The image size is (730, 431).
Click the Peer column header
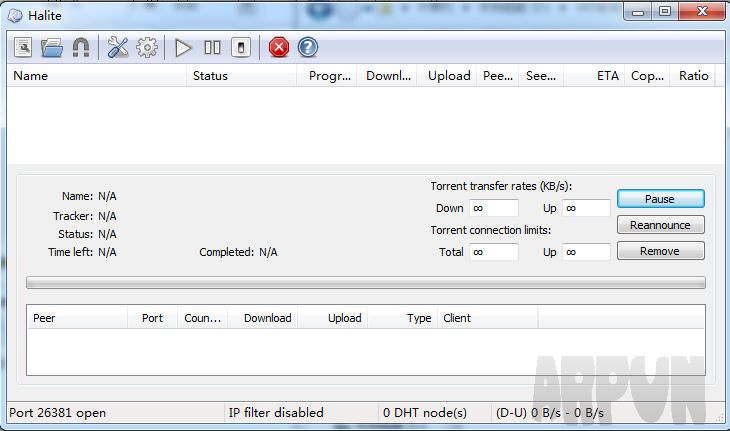[77, 318]
